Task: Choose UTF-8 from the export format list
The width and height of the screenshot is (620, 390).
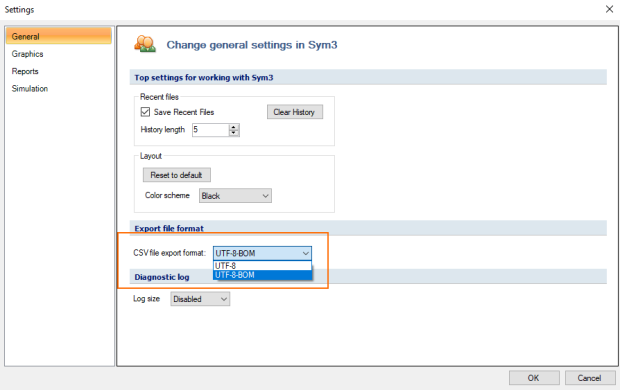Action: (x=262, y=266)
